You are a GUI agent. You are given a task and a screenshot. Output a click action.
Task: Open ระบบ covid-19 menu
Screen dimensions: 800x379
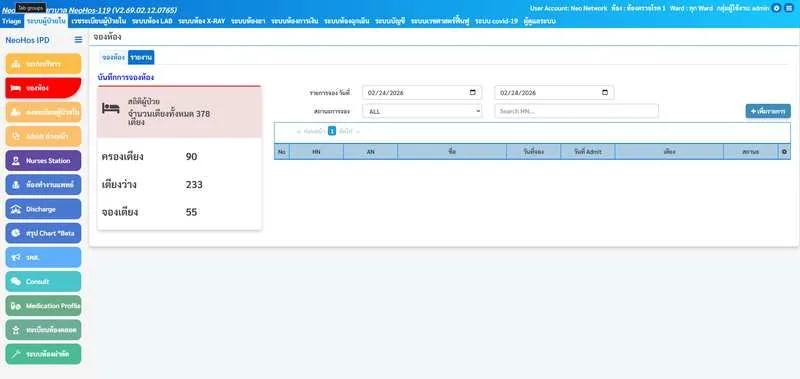point(496,21)
